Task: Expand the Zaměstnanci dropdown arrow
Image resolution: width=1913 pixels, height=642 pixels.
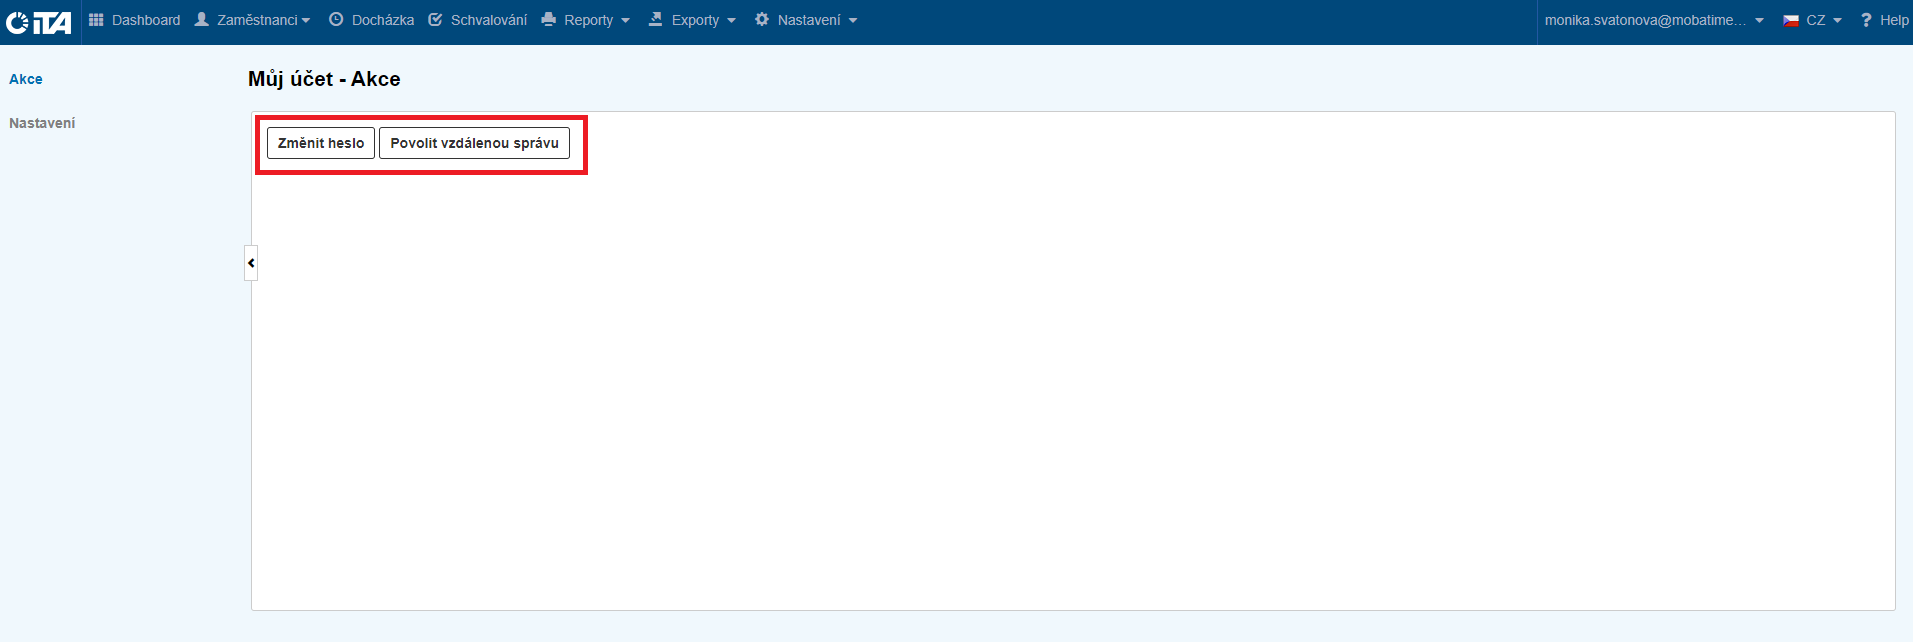Action: click(x=306, y=21)
